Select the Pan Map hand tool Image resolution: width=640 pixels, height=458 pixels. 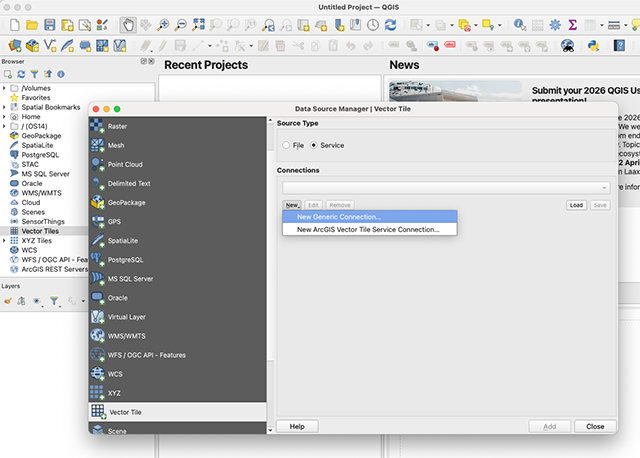click(128, 25)
